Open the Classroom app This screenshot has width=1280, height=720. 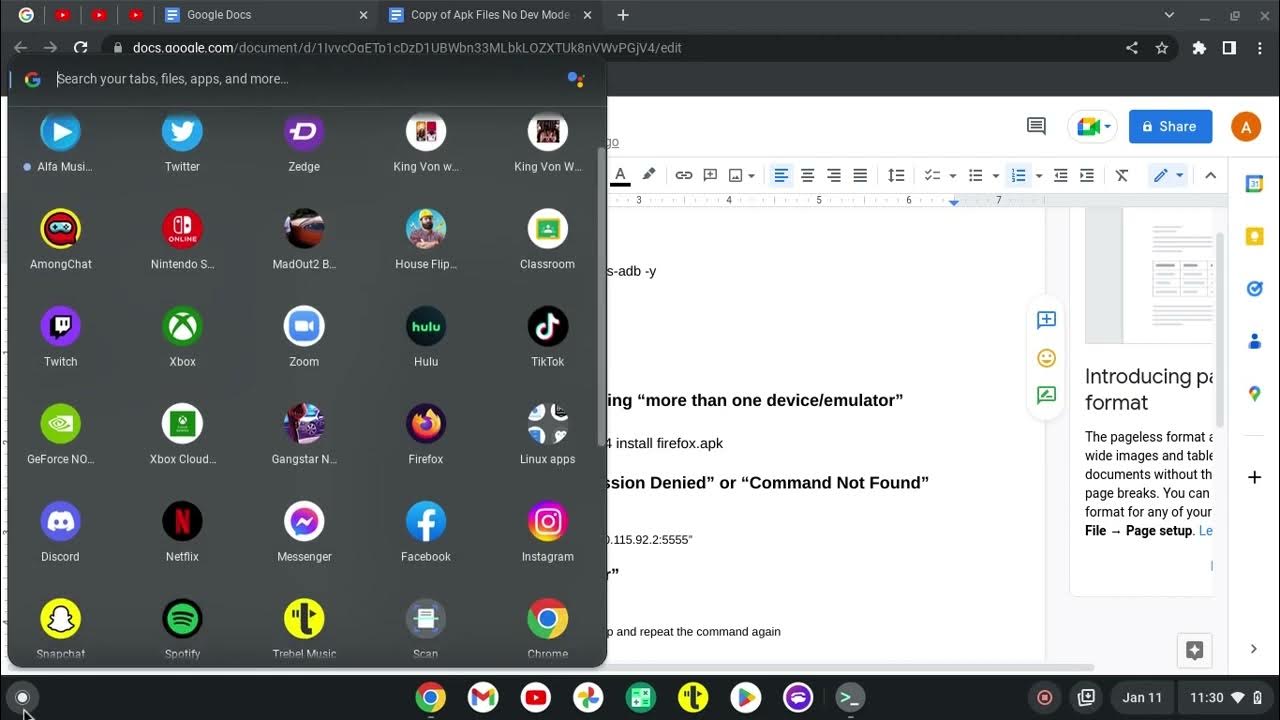coord(547,229)
